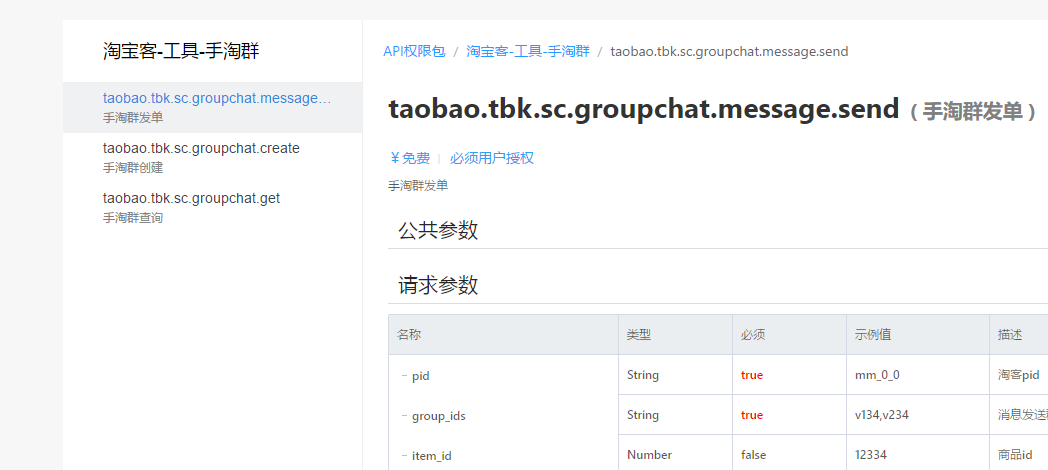
Task: Click the sidebar heading 淘宝客-工具-手淘群
Action: pos(181,51)
